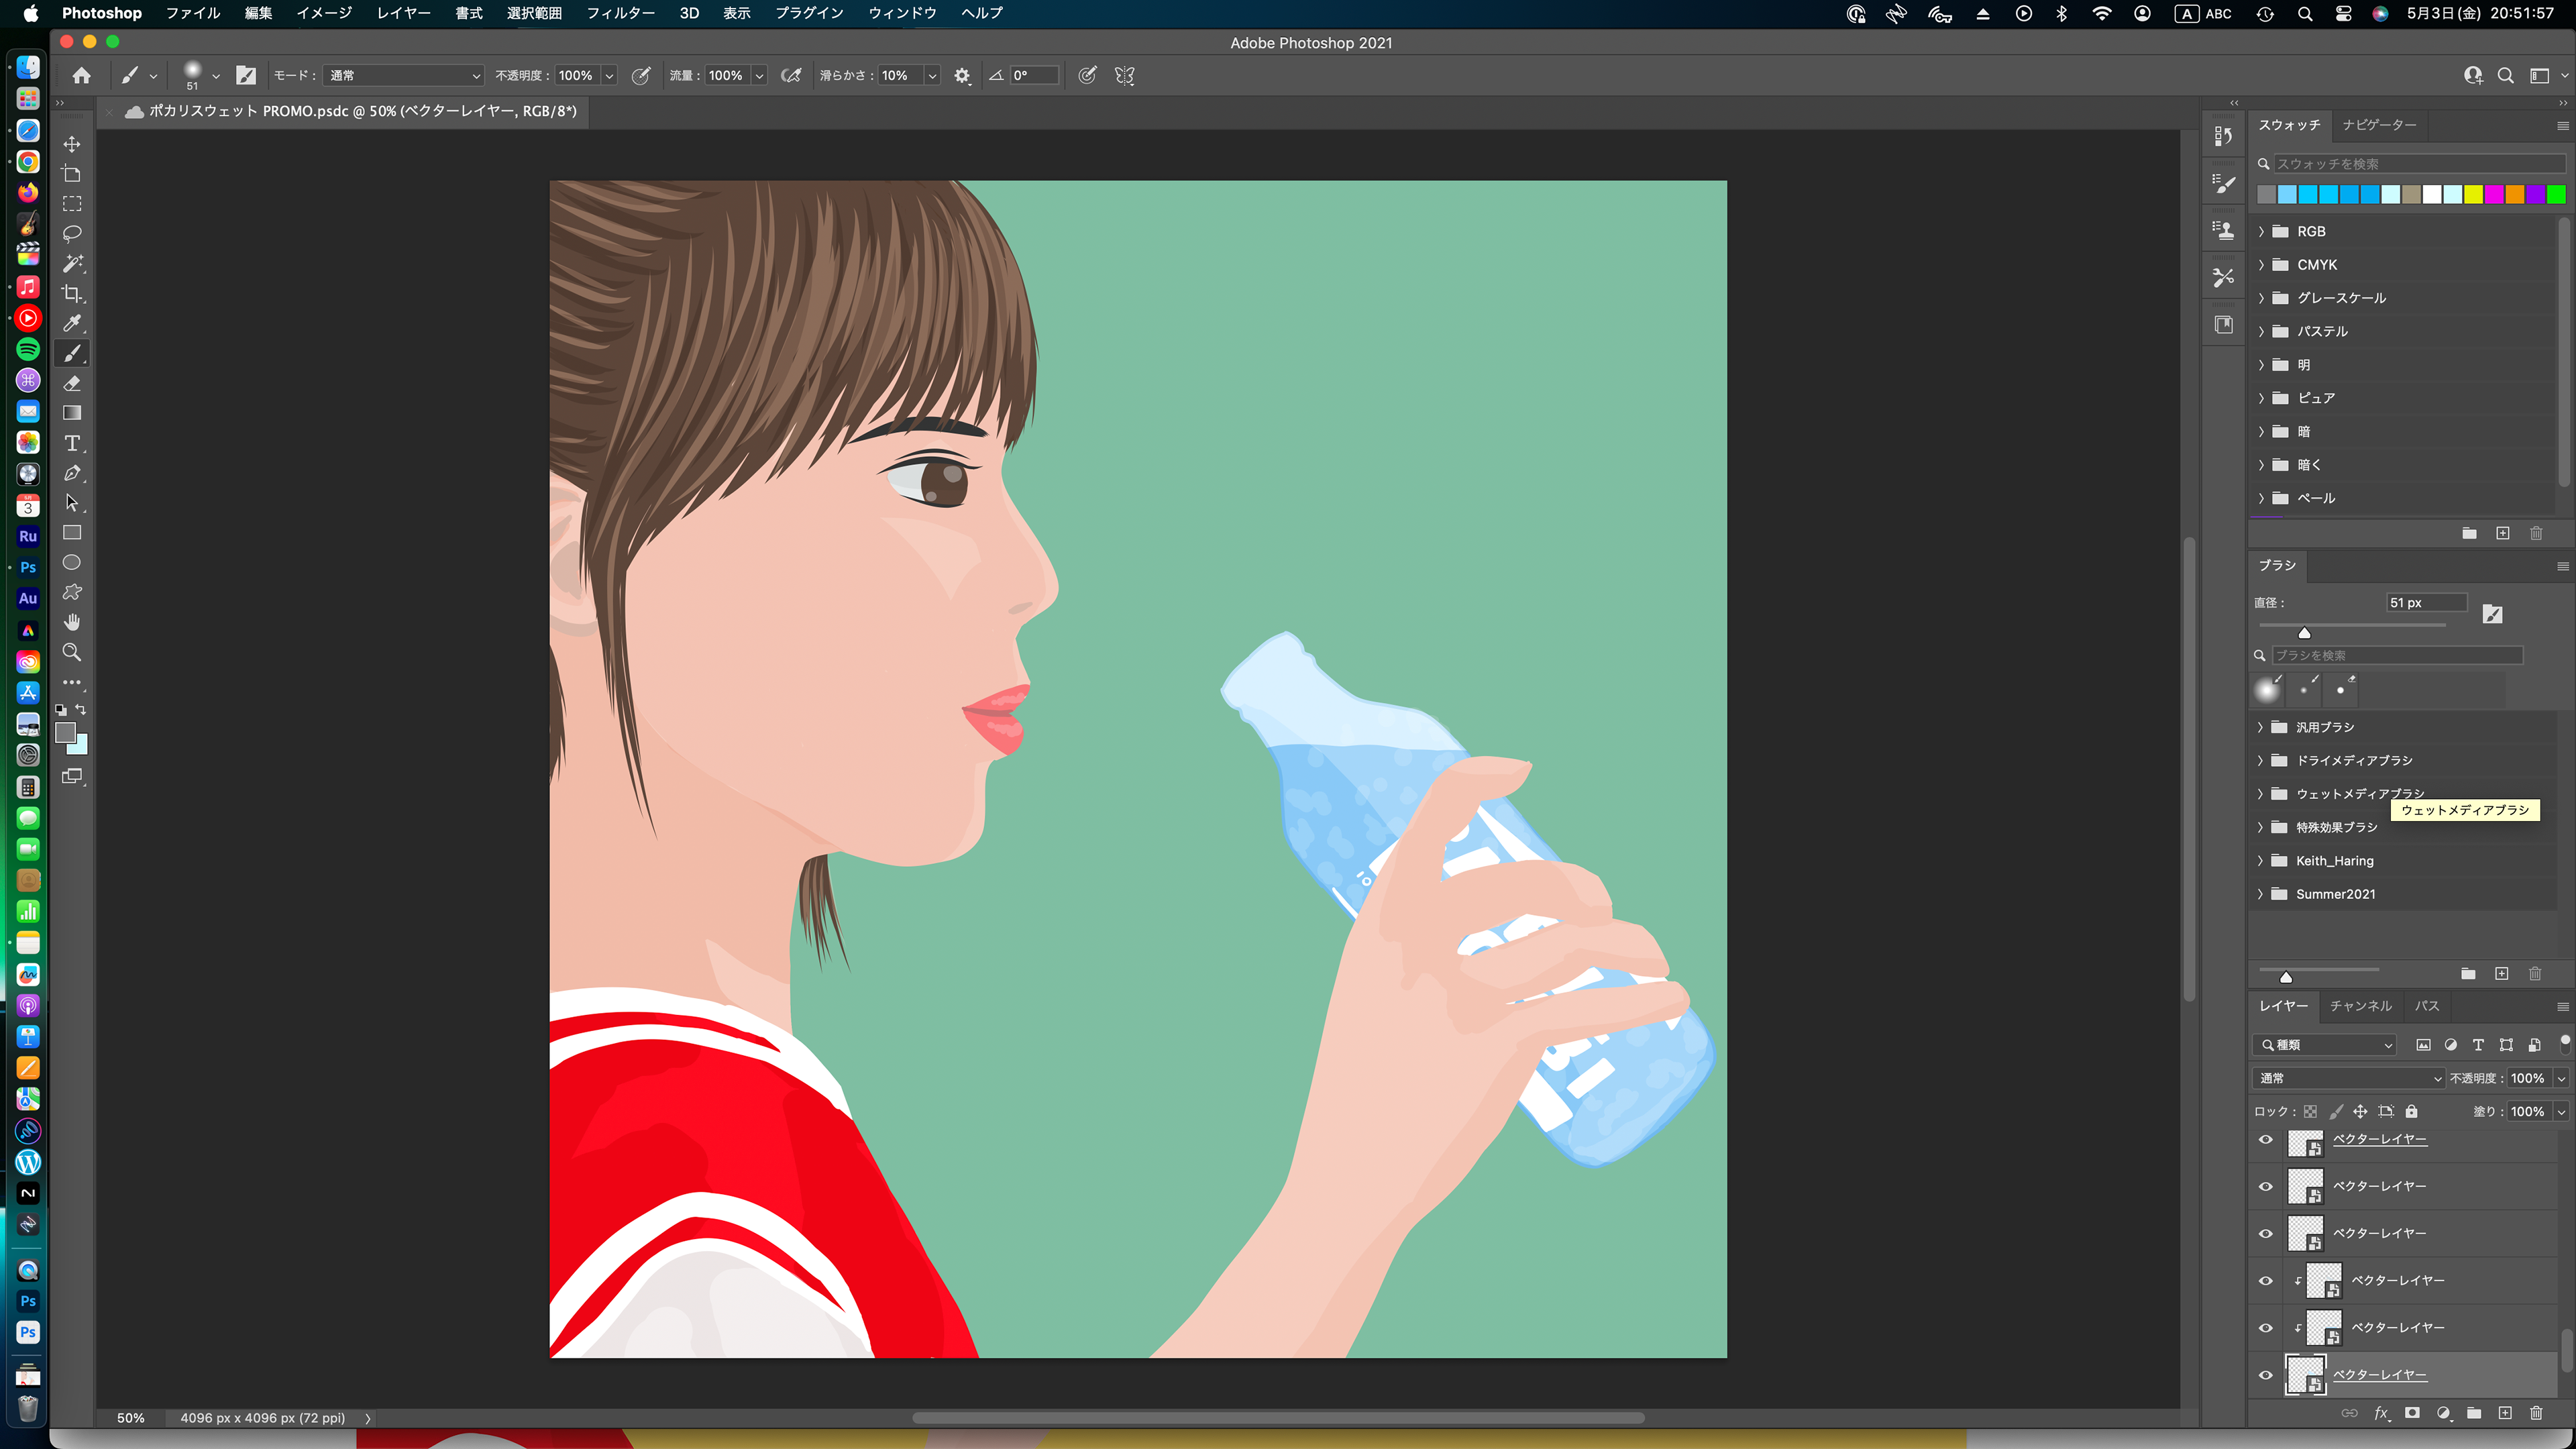
Task: Hide the third vector layer
Action: 2266,1234
